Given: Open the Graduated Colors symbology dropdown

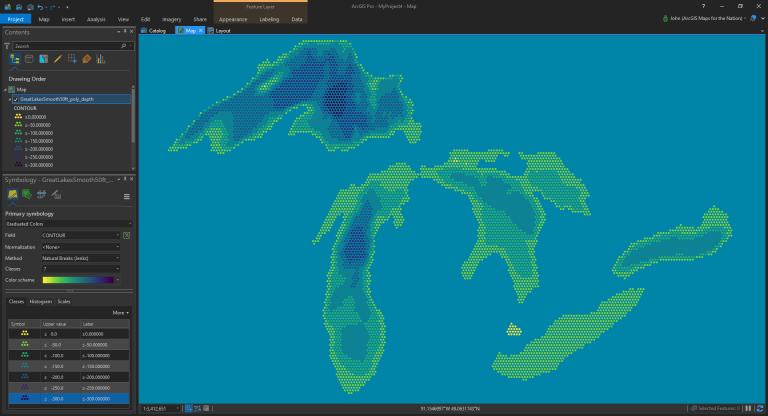Looking at the screenshot, I should coord(68,224).
